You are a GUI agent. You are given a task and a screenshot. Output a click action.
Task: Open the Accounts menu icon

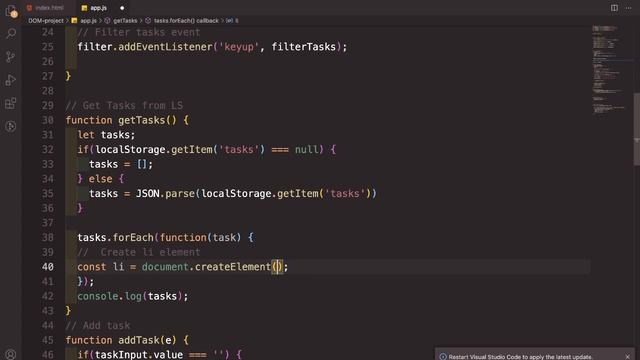(11, 354)
